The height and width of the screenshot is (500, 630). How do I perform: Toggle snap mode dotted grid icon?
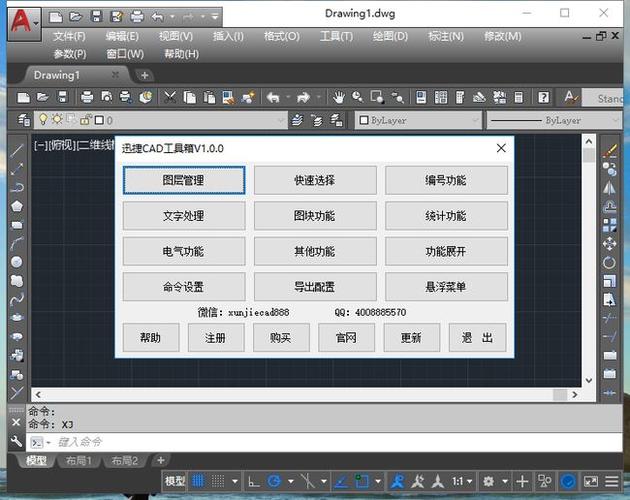pyautogui.click(x=218, y=481)
